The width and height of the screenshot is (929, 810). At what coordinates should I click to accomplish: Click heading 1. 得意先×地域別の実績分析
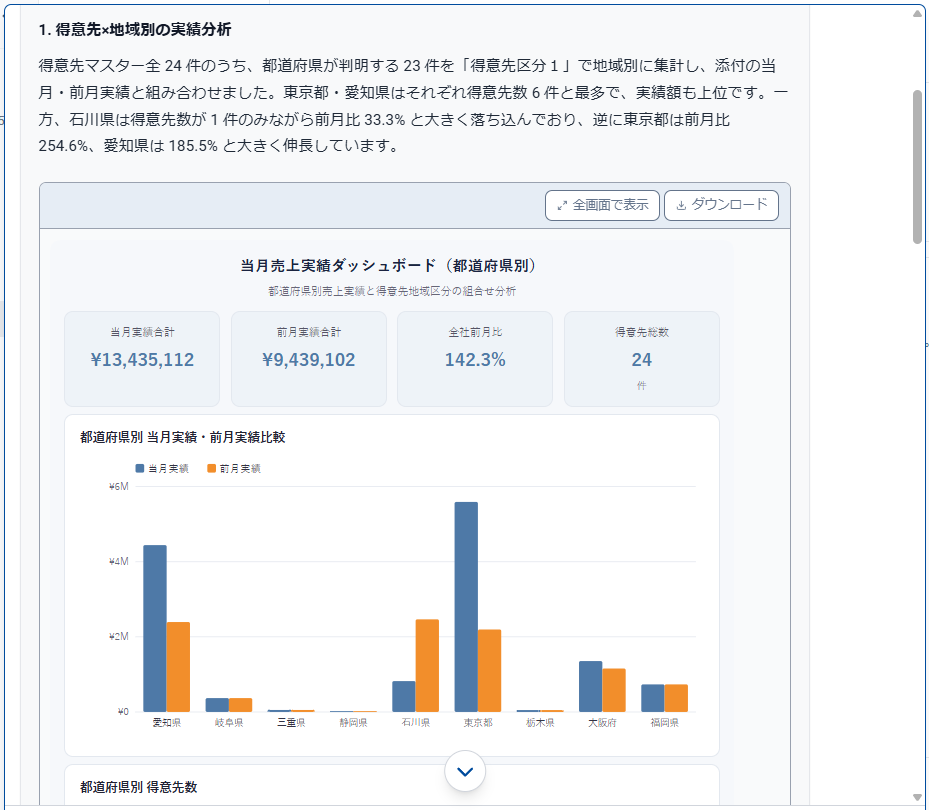[x=135, y=30]
